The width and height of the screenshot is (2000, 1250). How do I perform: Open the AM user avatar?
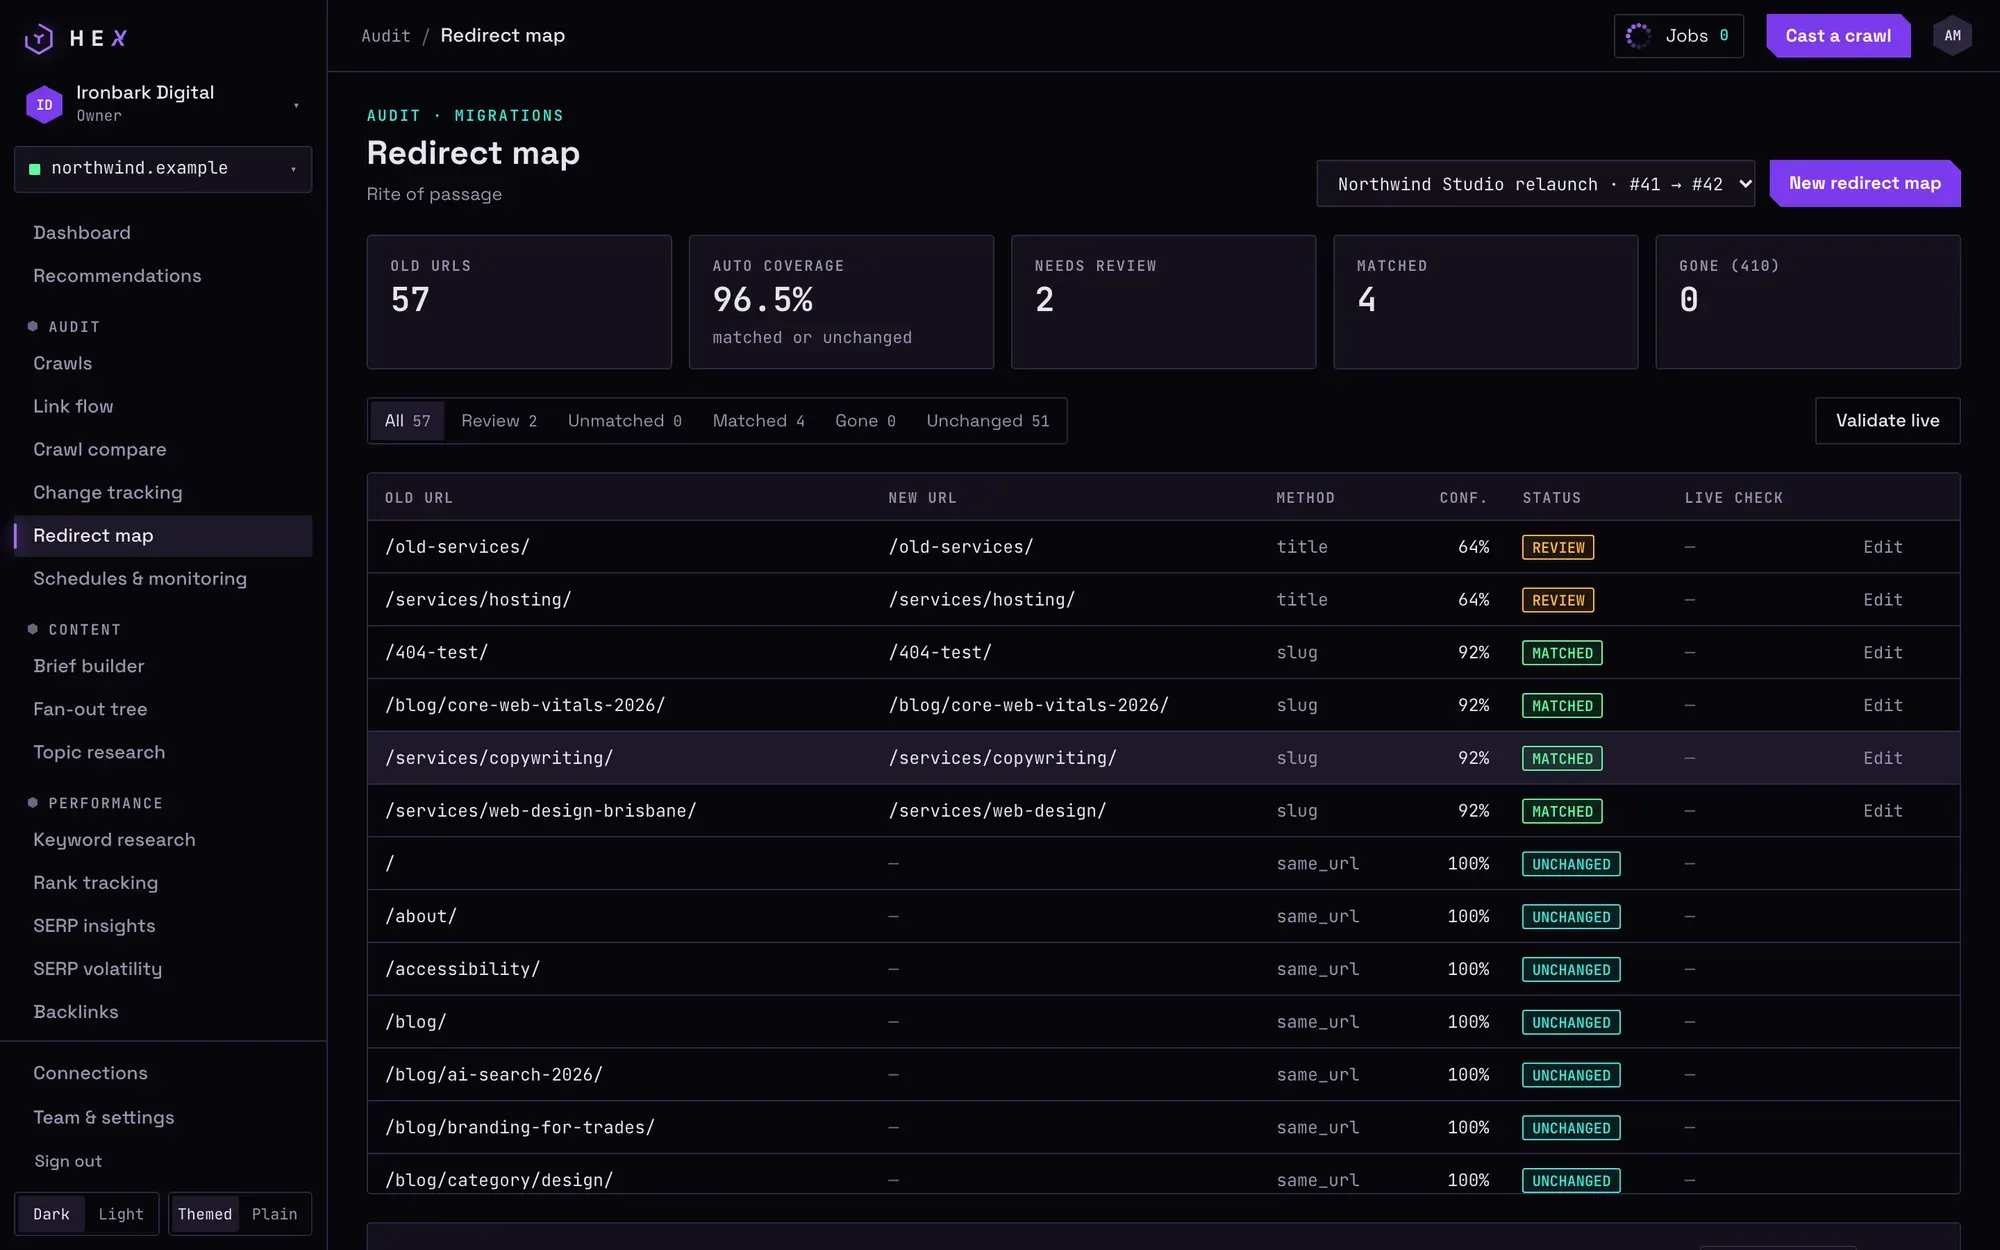coord(1952,36)
